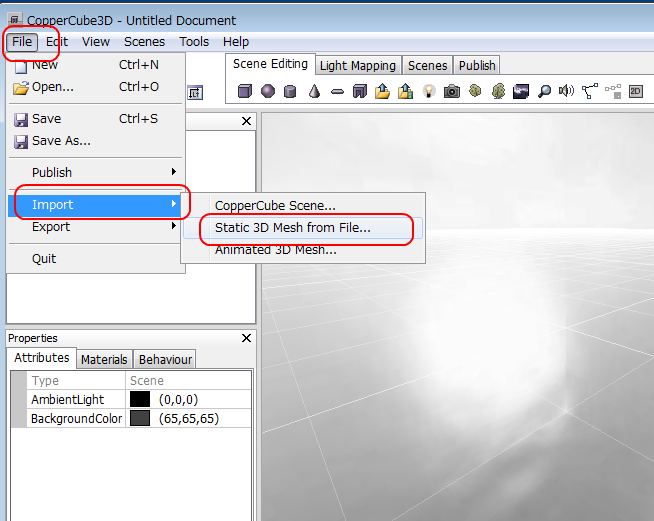Switch to the Scene Editing tab
Viewport: 654px width, 521px height.
[270, 64]
